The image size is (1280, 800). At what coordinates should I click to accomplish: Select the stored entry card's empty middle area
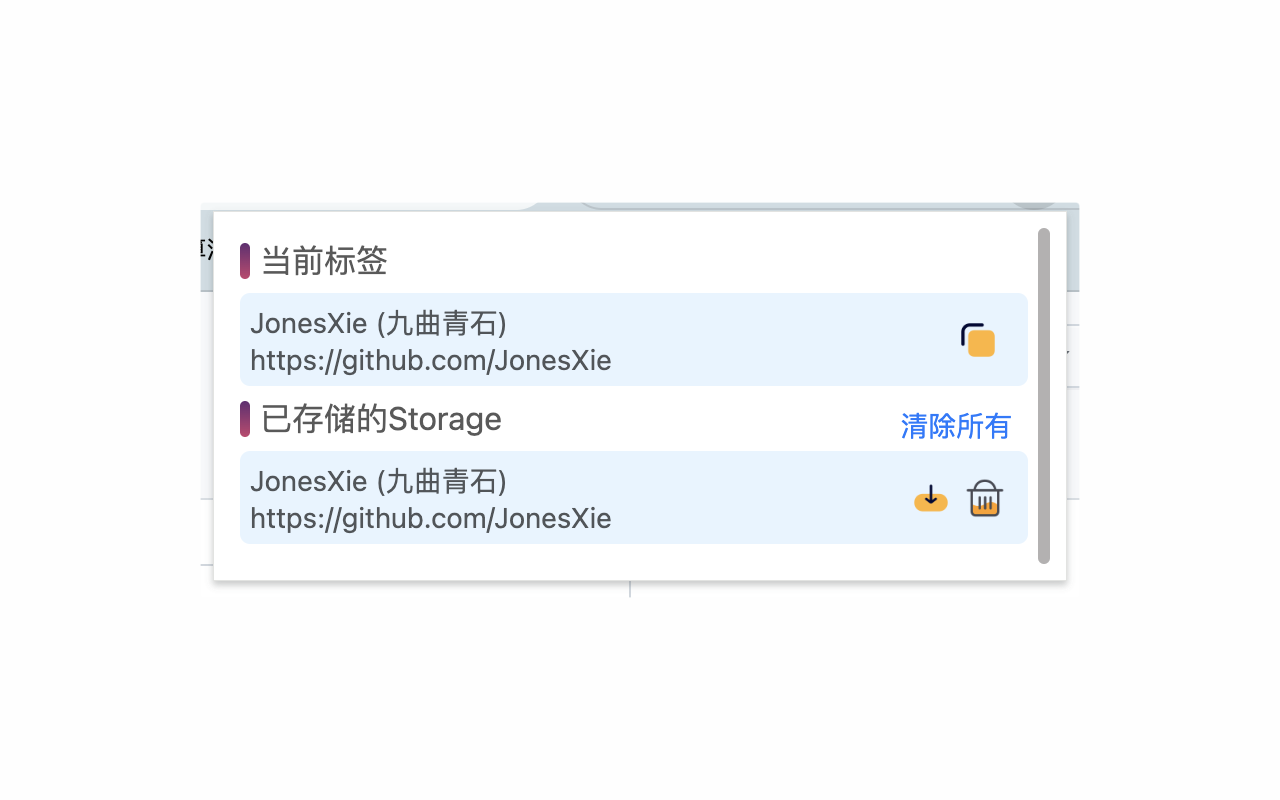(x=760, y=498)
